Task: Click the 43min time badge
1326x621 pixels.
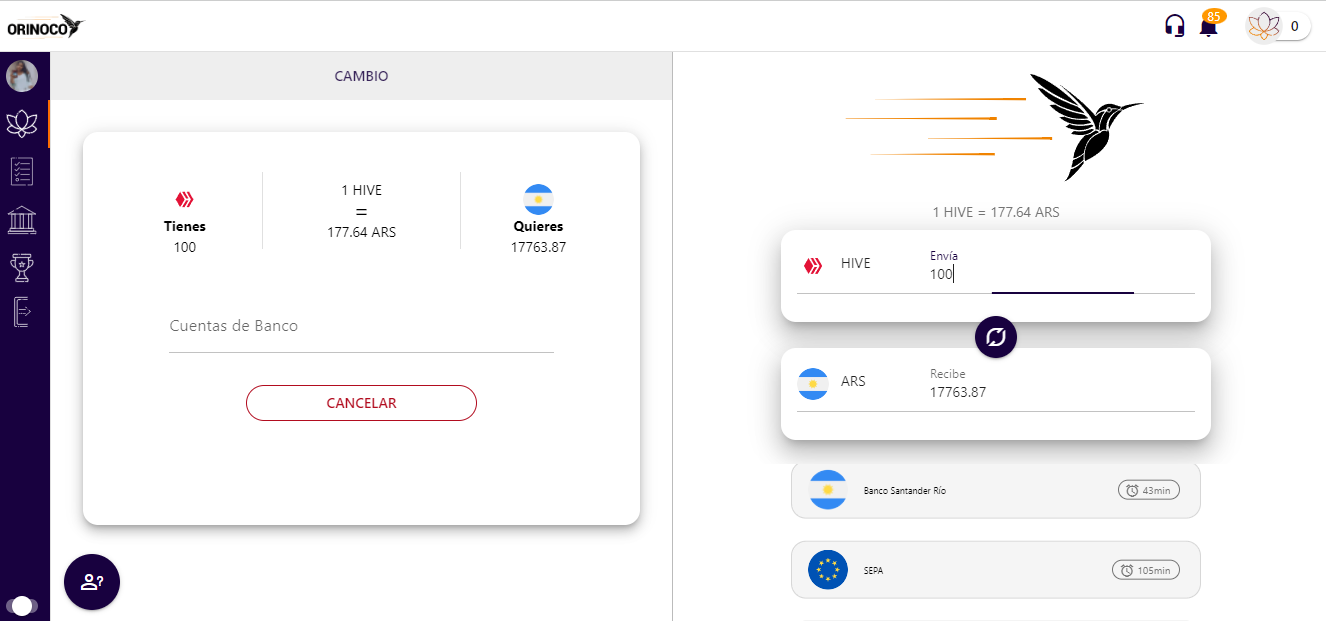Action: pyautogui.click(x=1149, y=490)
